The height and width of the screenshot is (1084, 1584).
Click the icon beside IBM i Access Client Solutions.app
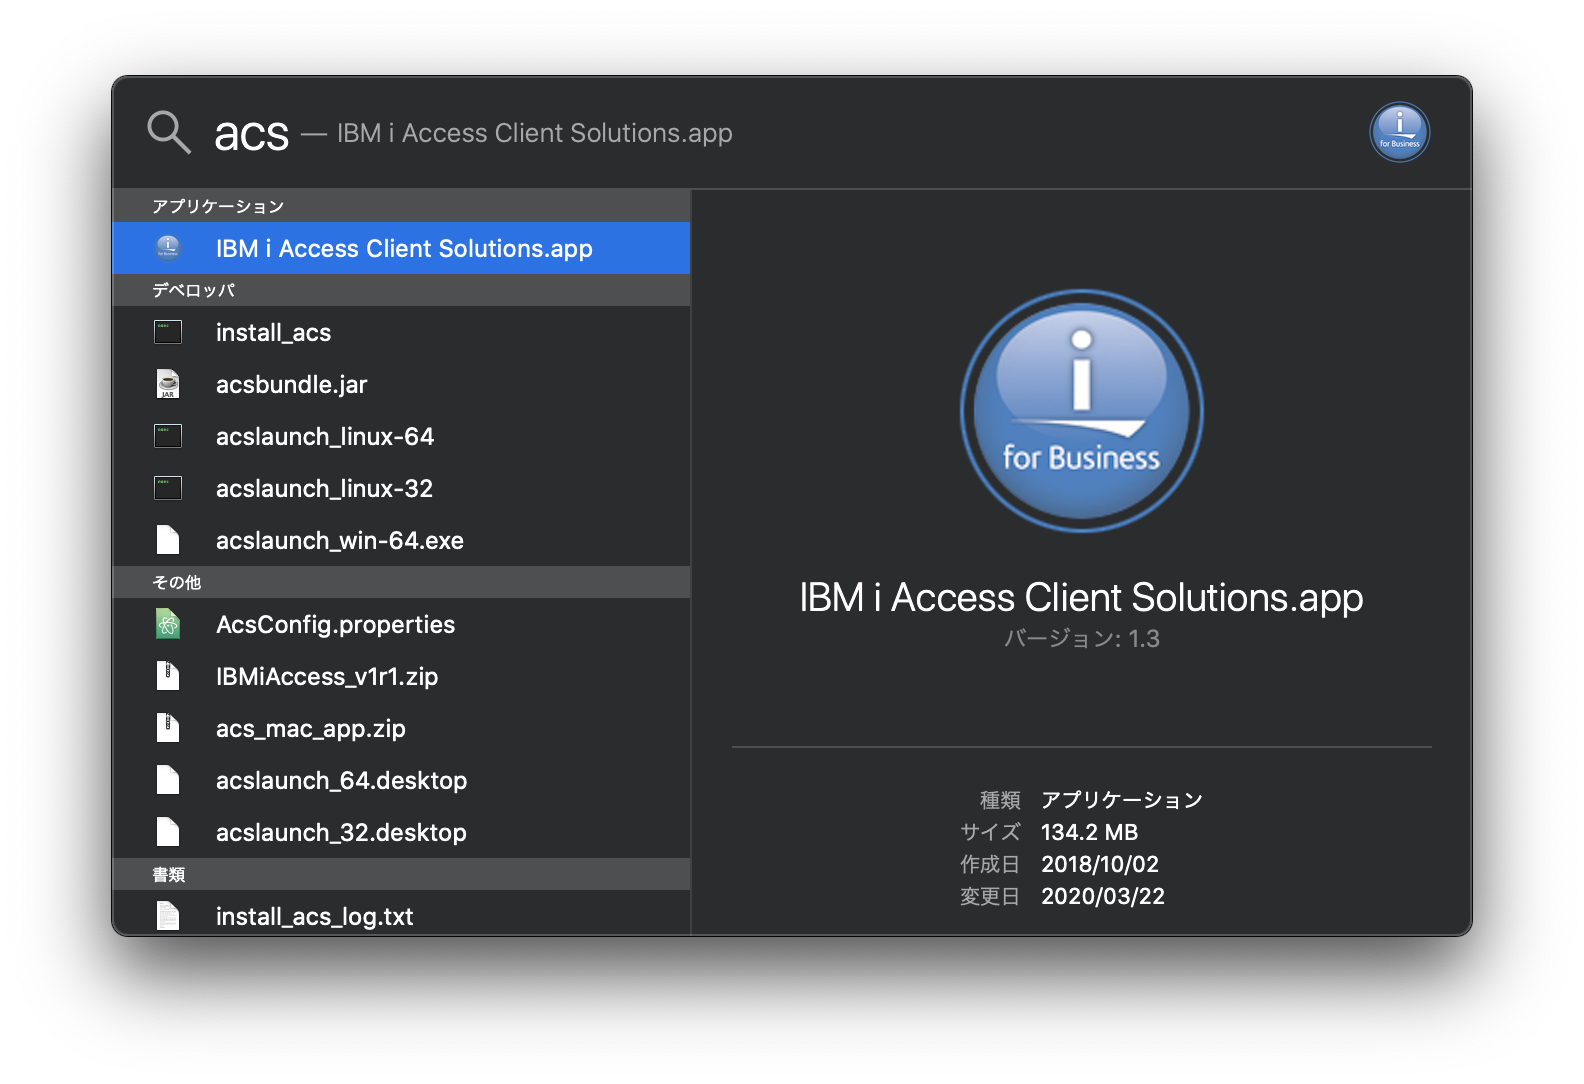pos(168,247)
